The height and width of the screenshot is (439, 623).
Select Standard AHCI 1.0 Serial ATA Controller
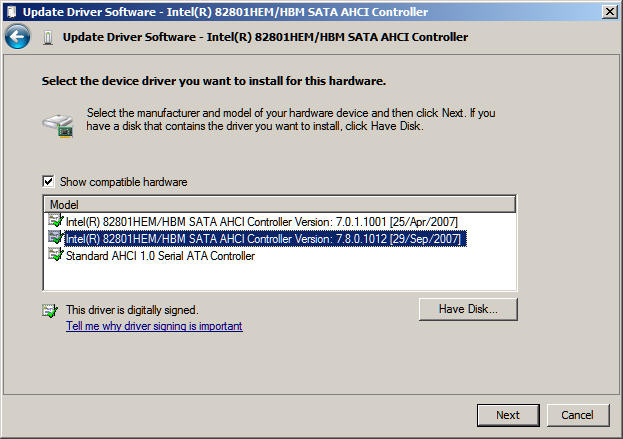(x=160, y=256)
